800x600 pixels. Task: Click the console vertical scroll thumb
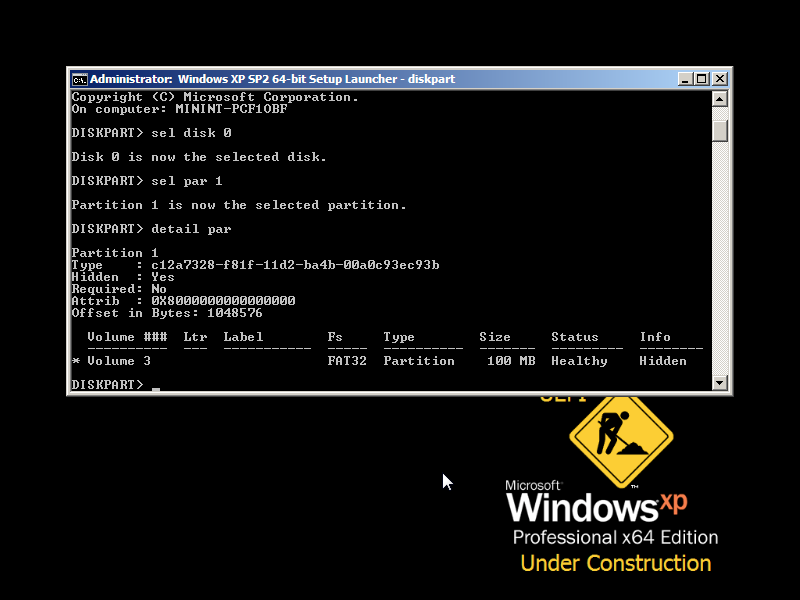[719, 131]
